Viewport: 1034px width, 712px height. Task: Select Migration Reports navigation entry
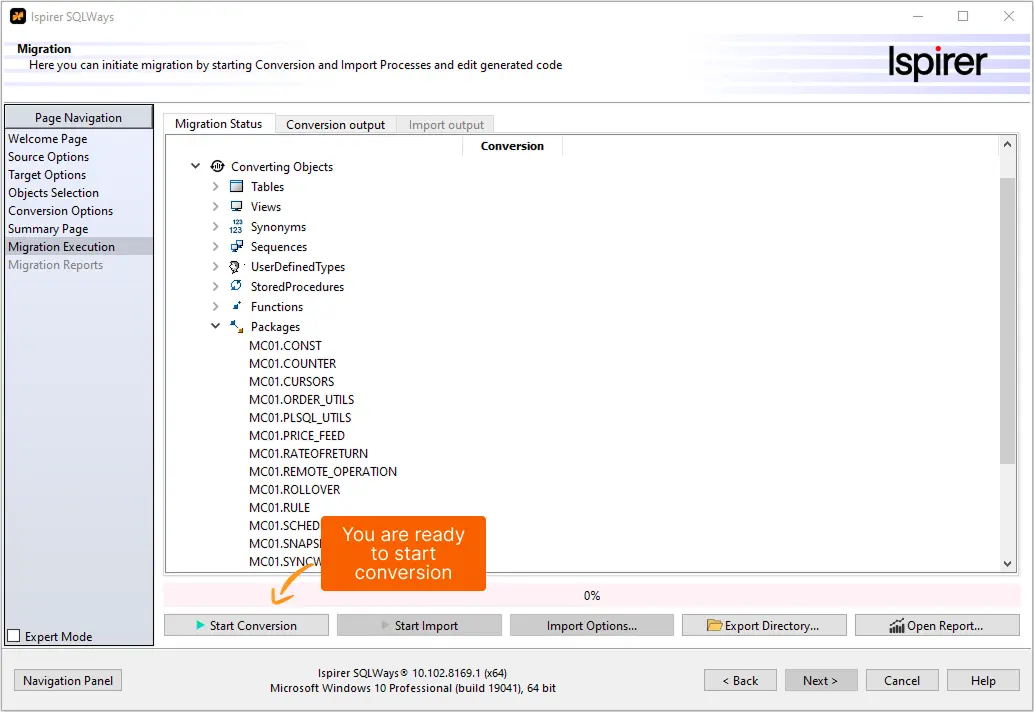[x=55, y=265]
